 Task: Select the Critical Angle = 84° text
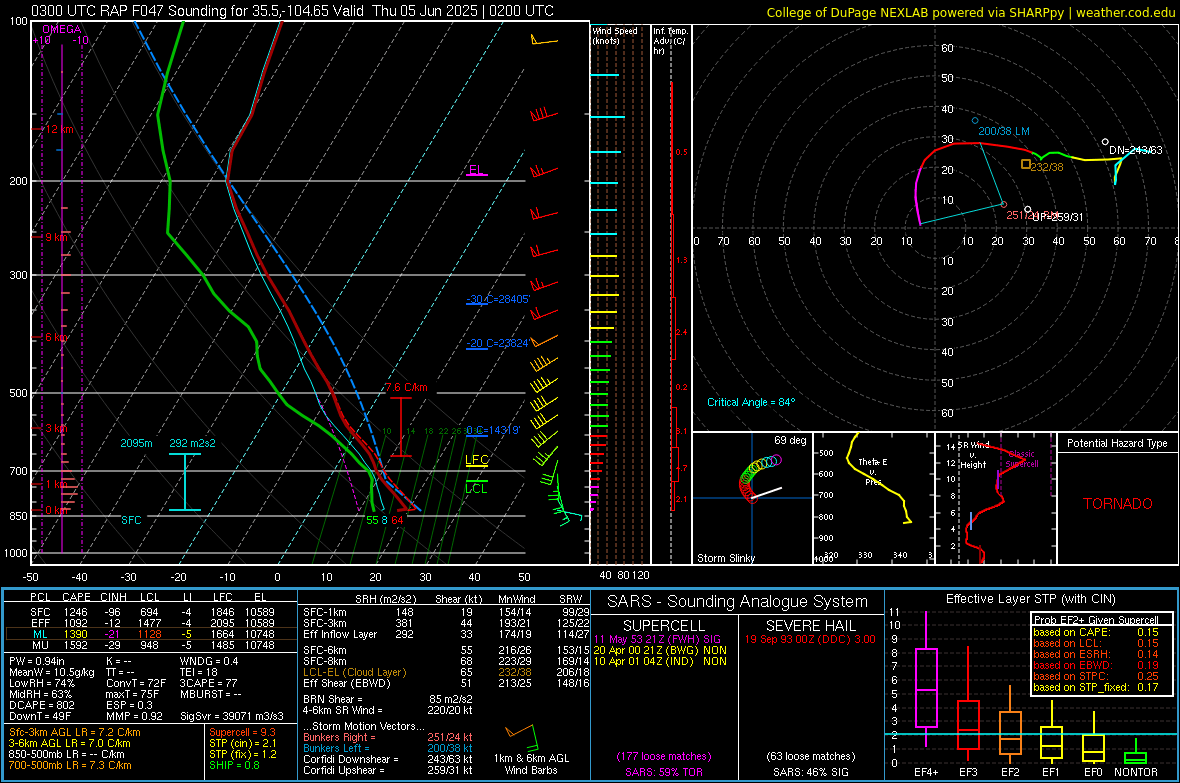(x=751, y=403)
